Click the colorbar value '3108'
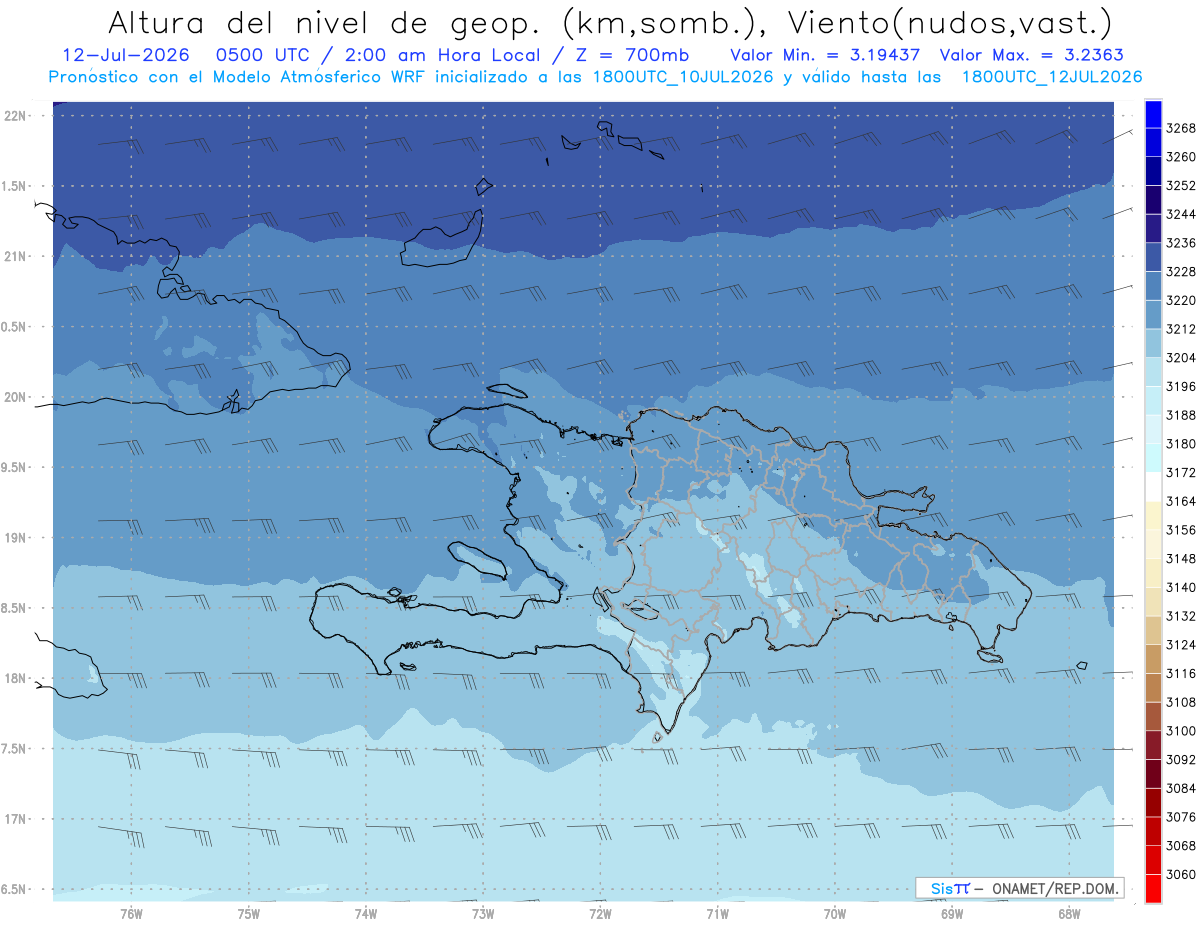The width and height of the screenshot is (1200, 927). coord(1181,702)
